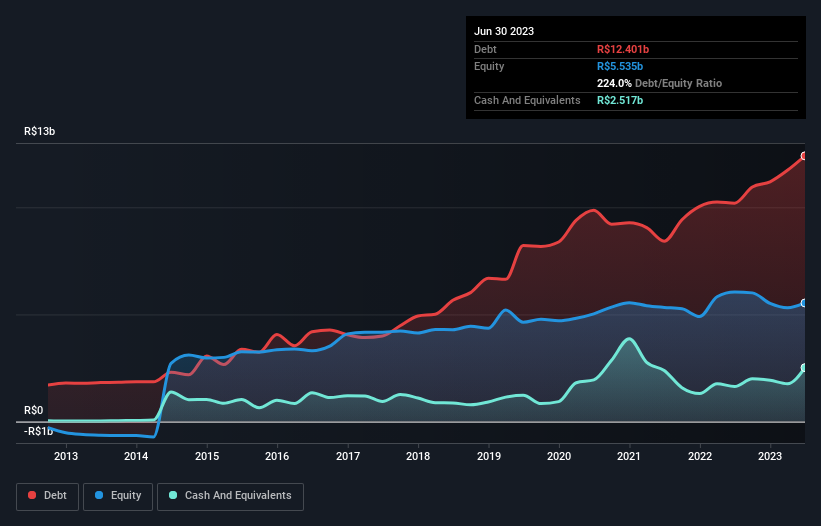Click the 2017 x-axis label
Image resolution: width=821 pixels, height=526 pixels.
[348, 457]
